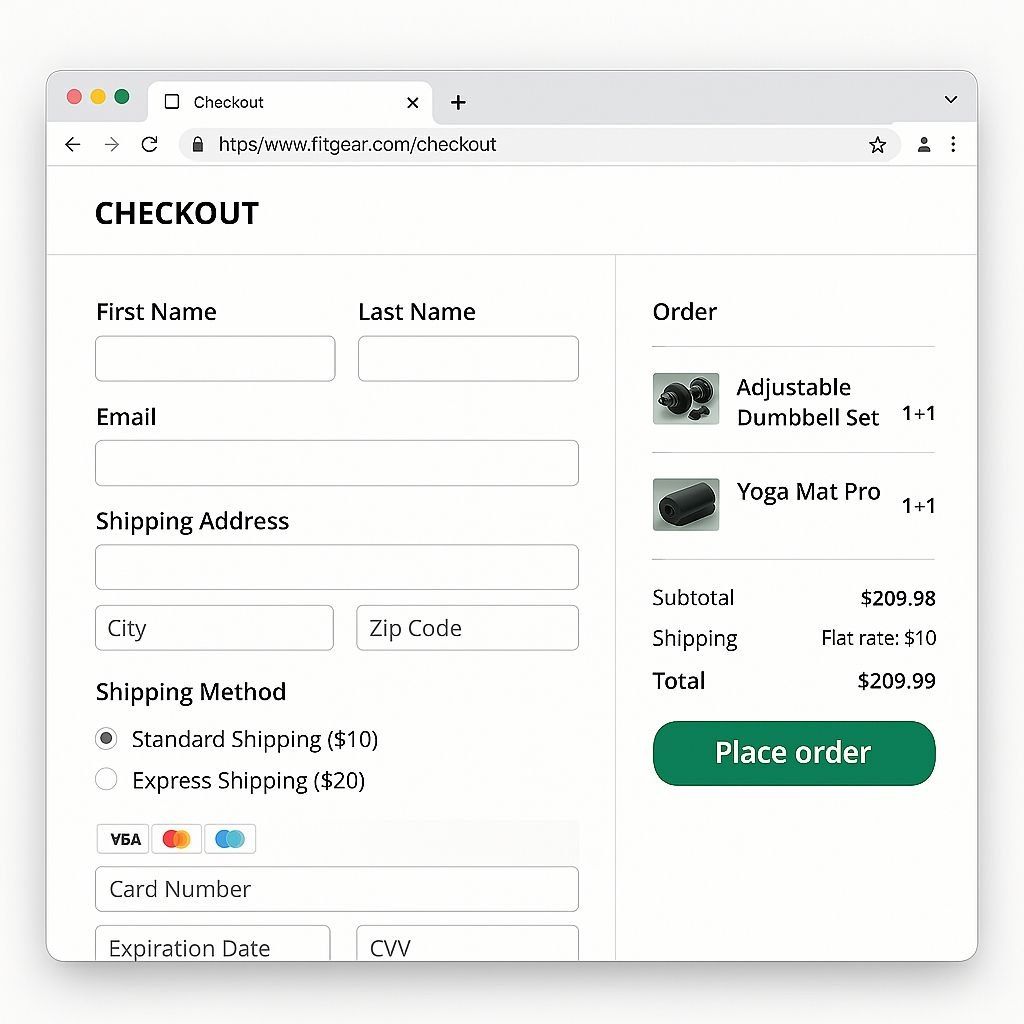Click the Yoga Mat Pro thumbnail
Screen dimensions: 1024x1024
pyautogui.click(x=686, y=504)
